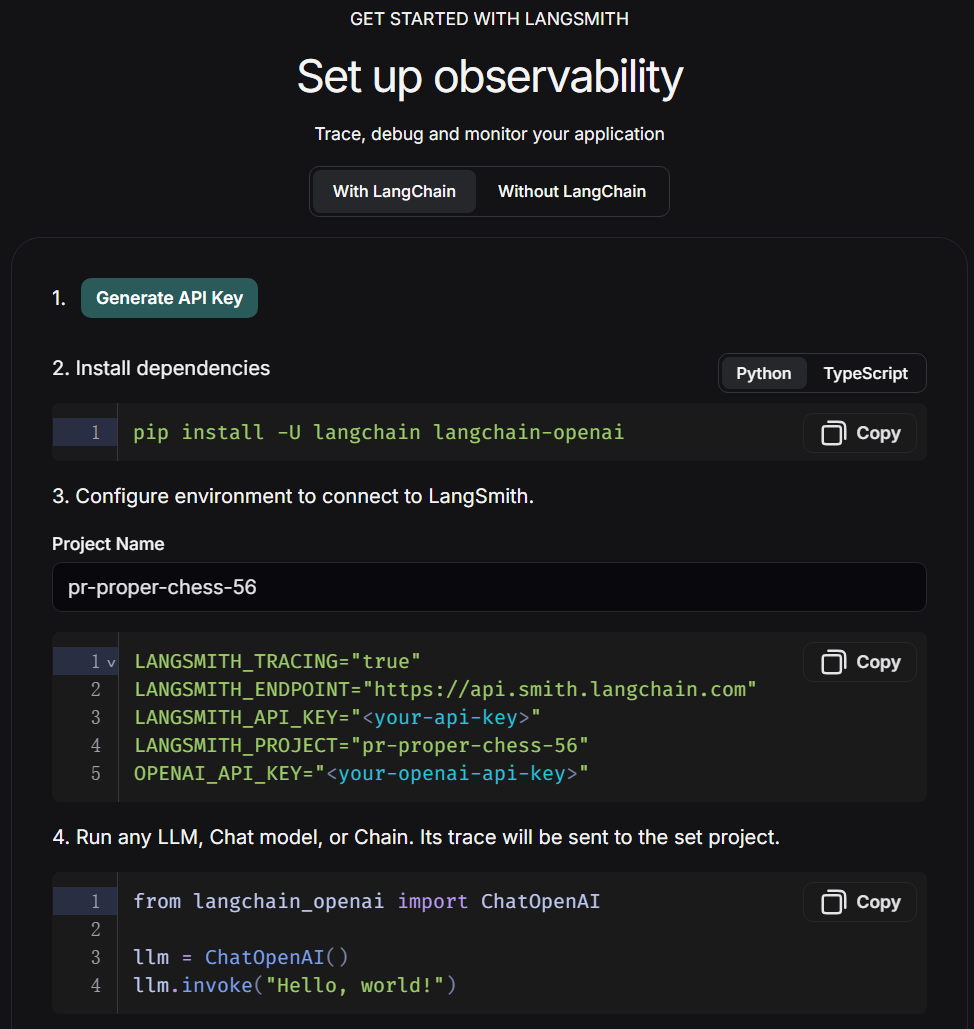Image resolution: width=974 pixels, height=1029 pixels.
Task: Copy the LangSmith environment variables block
Action: pyautogui.click(x=860, y=662)
